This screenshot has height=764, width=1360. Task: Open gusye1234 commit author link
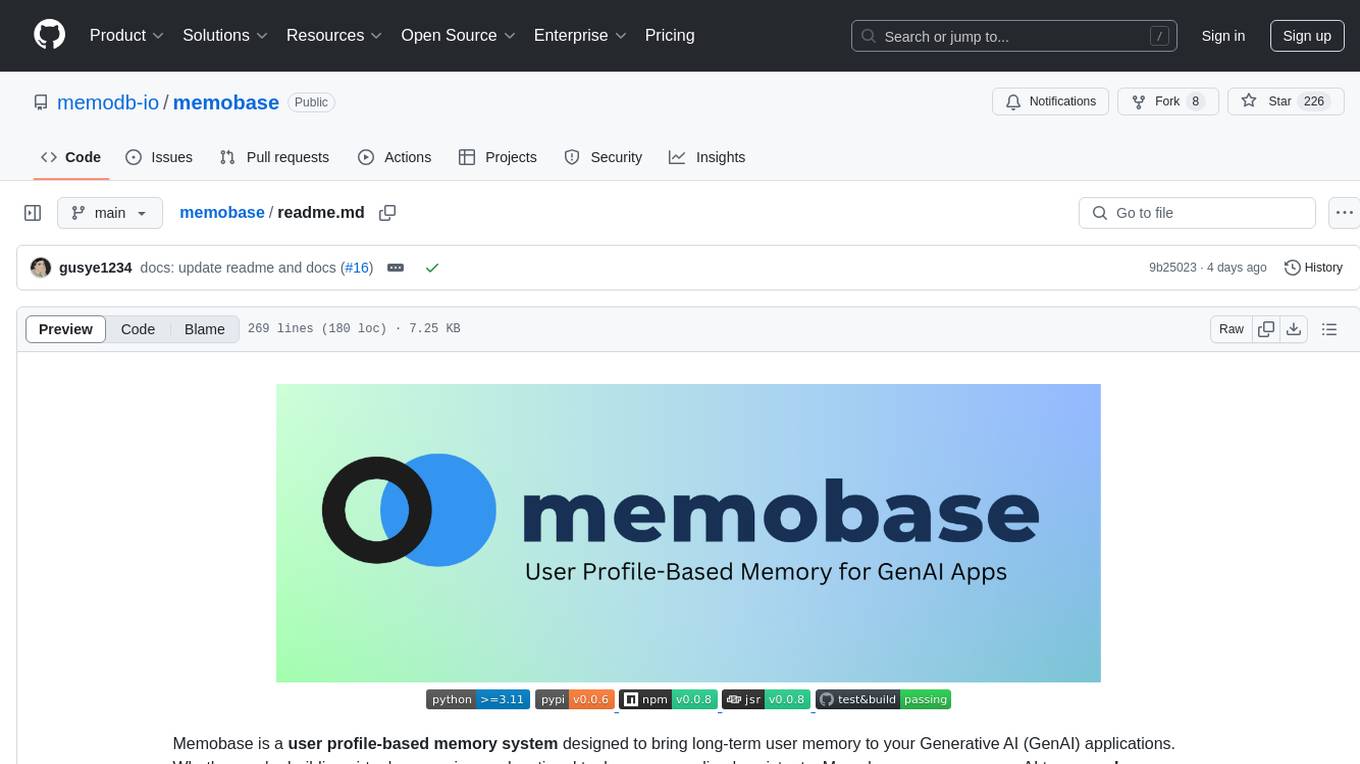[x=95, y=268]
